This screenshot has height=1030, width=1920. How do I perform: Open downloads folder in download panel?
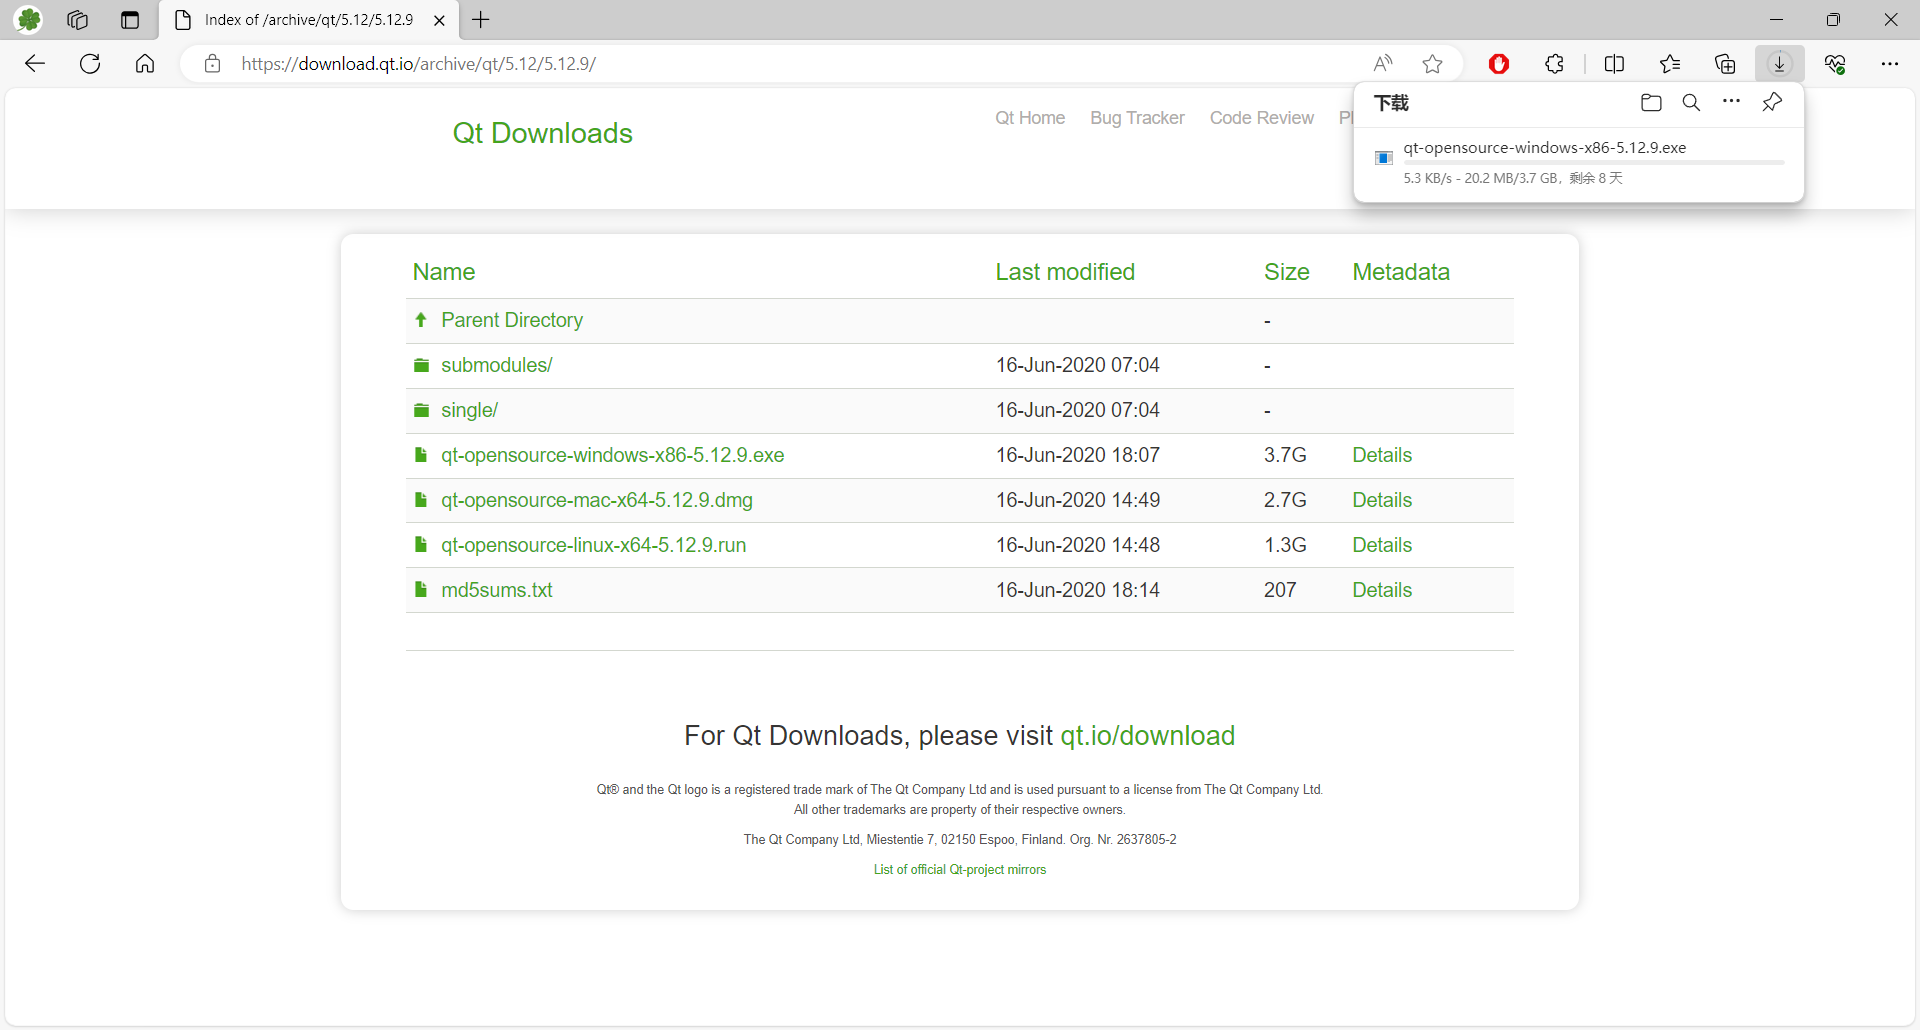click(x=1651, y=103)
